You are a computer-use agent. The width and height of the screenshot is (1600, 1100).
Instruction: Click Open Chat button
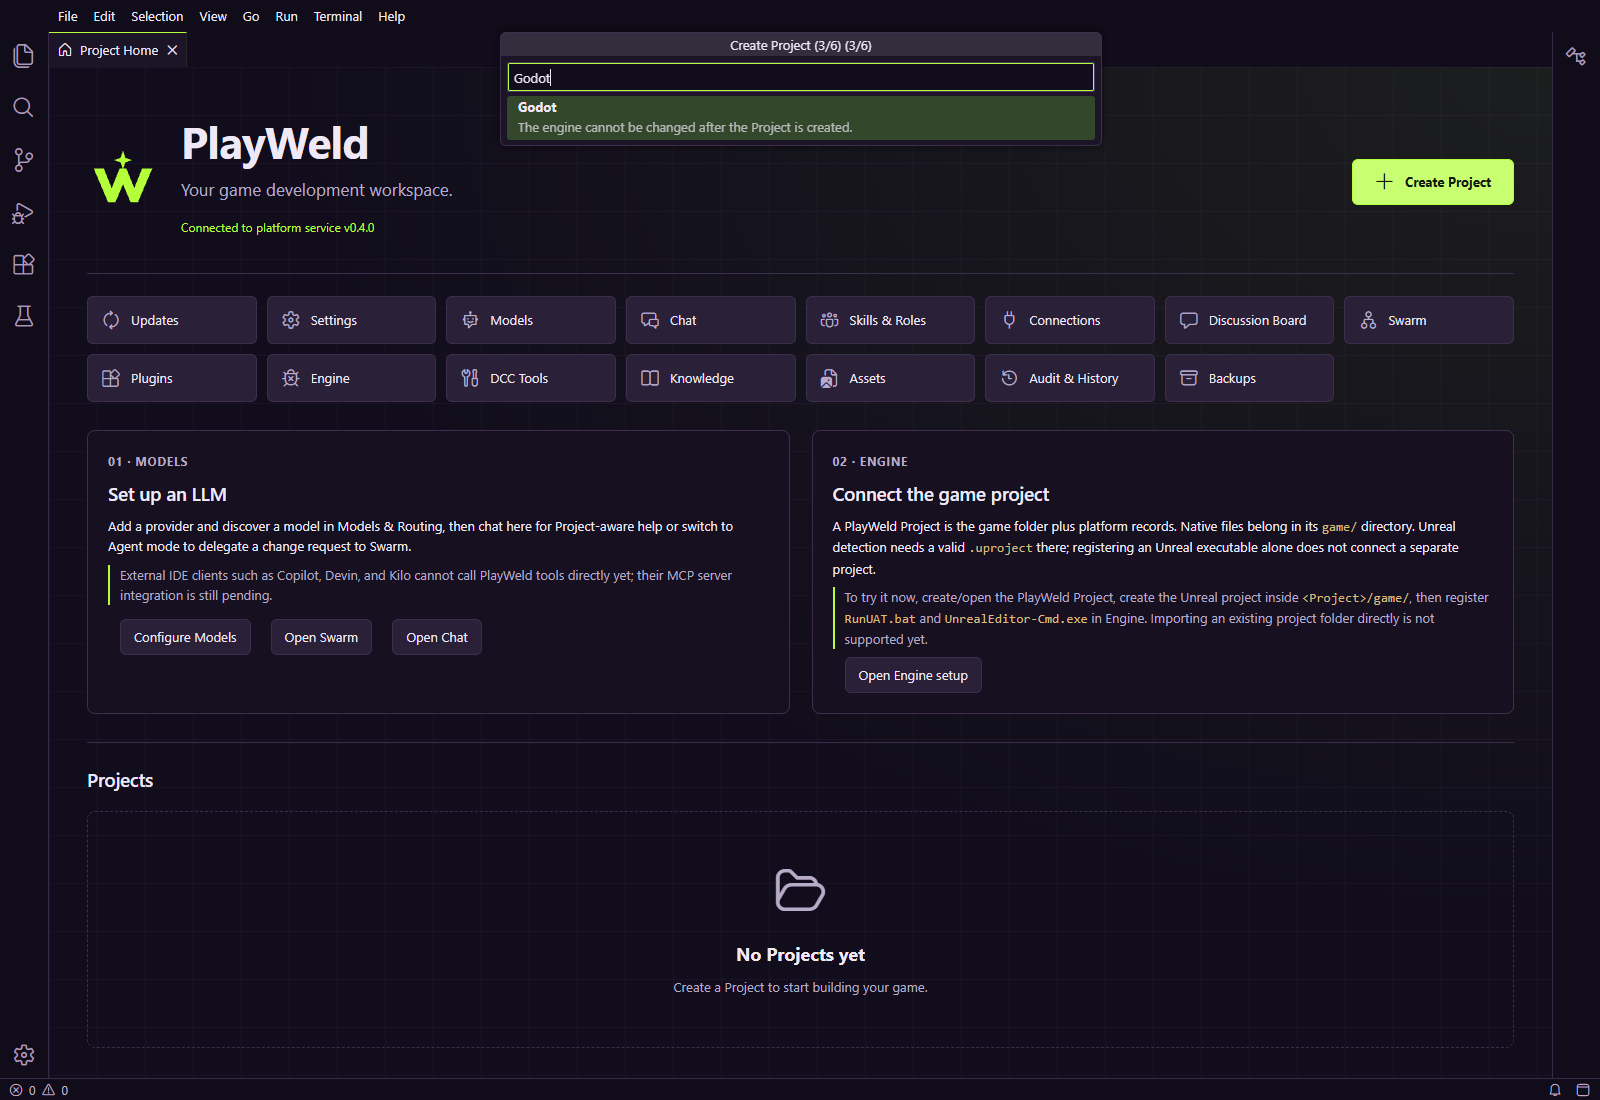point(437,637)
